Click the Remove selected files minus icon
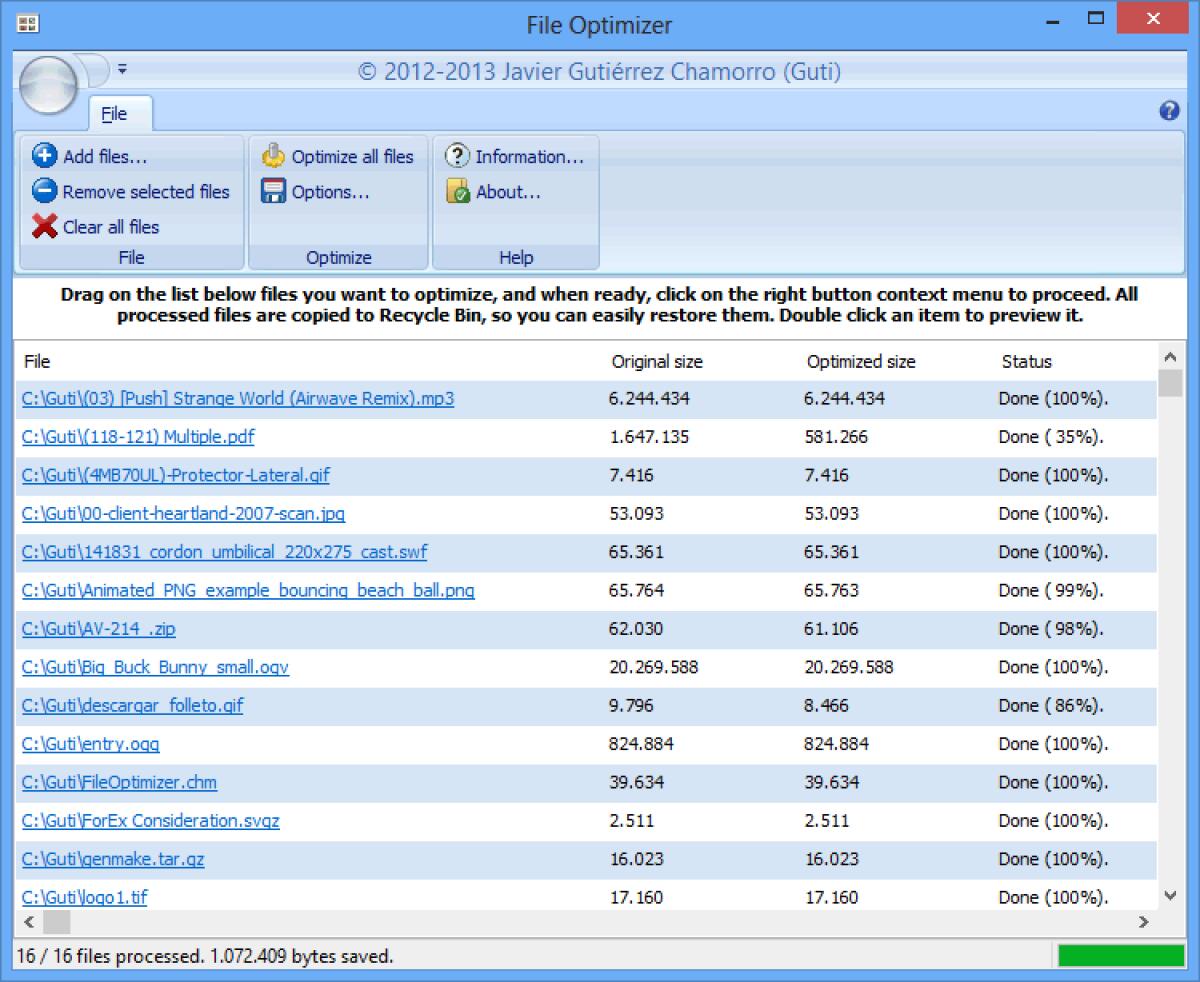Image resolution: width=1200 pixels, height=982 pixels. pos(45,191)
